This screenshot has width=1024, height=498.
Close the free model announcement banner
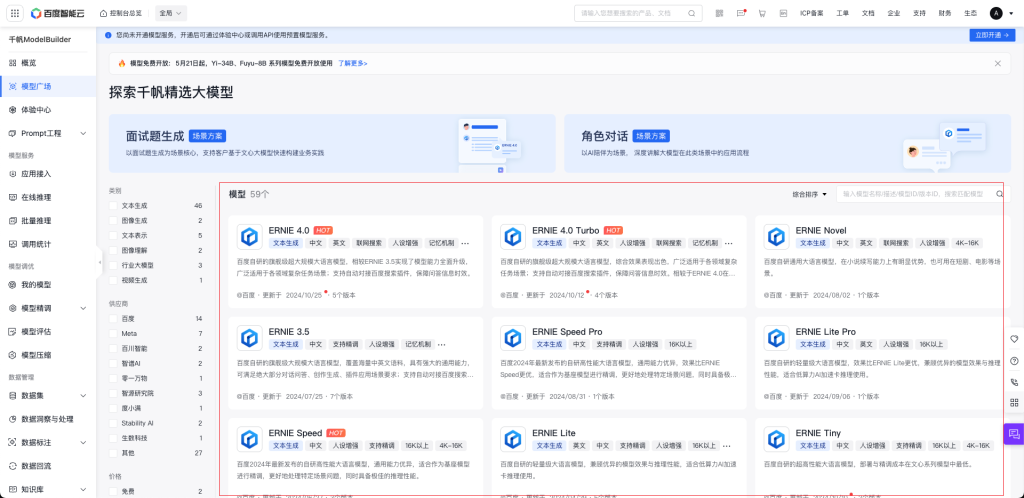(997, 63)
